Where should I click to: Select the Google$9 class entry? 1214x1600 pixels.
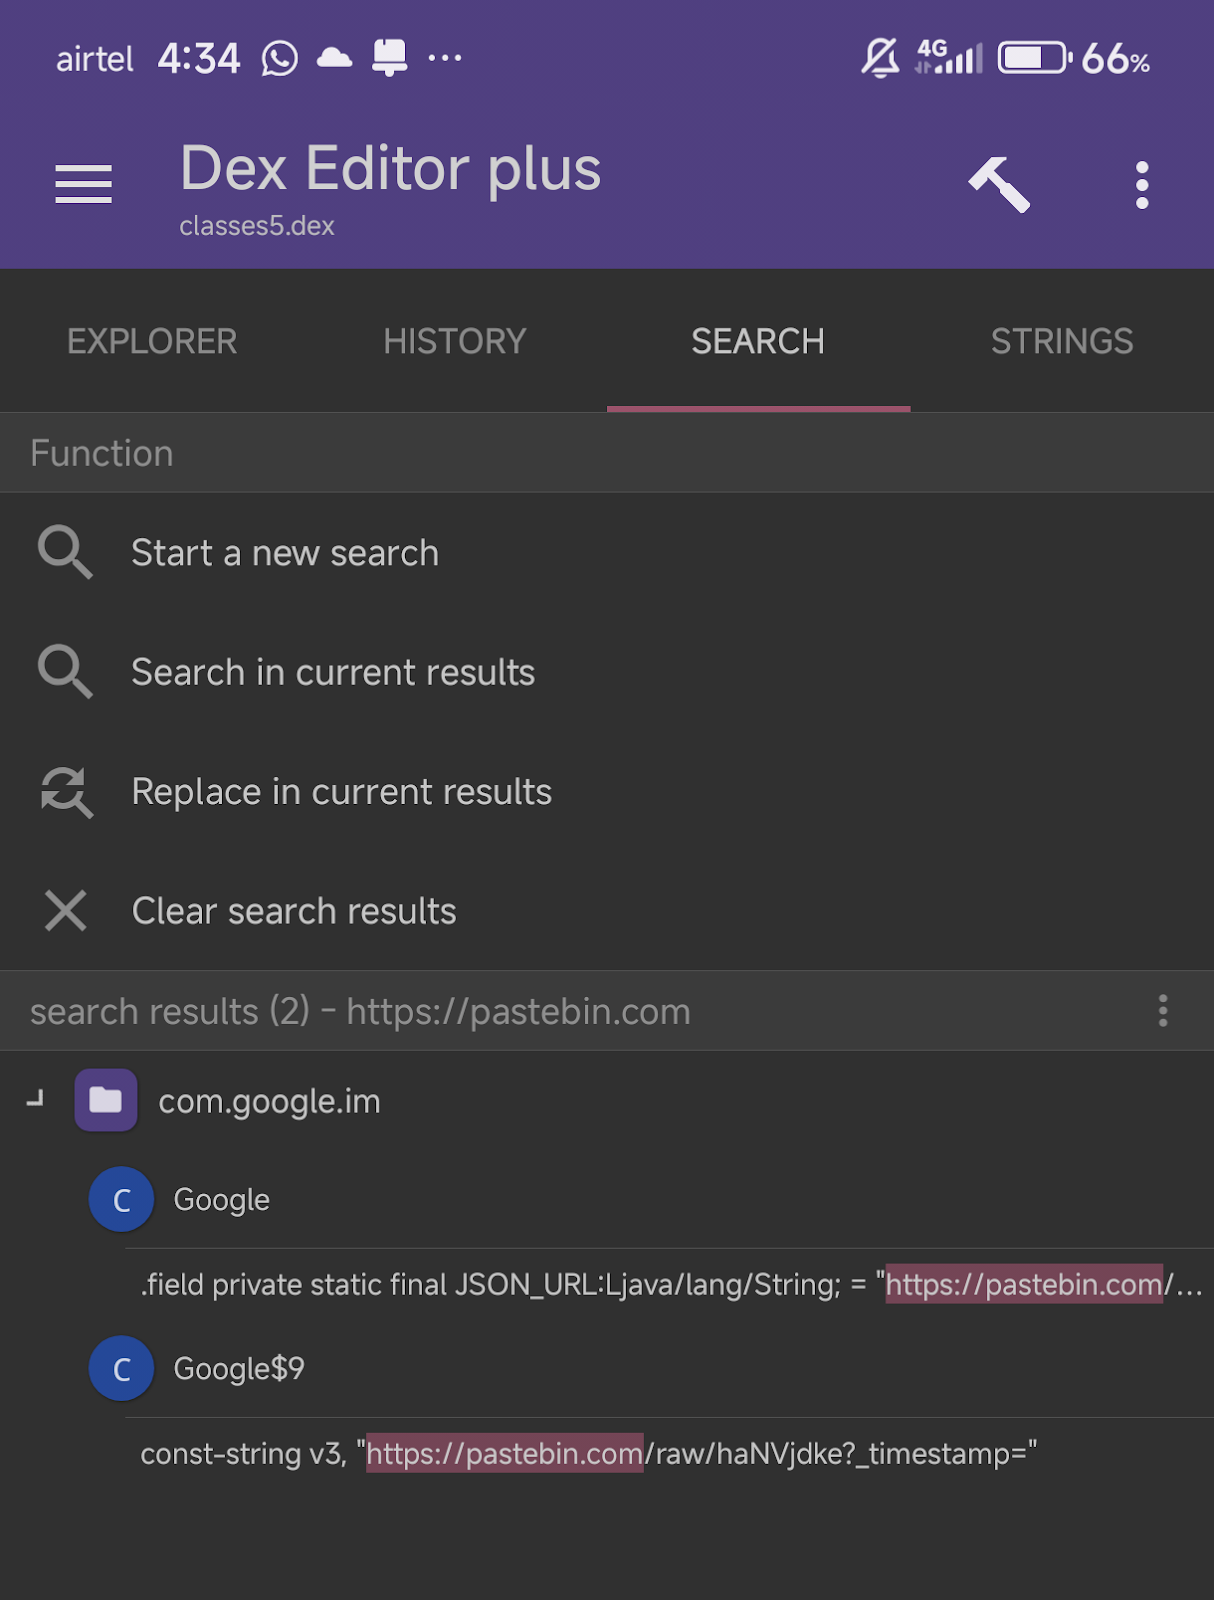tap(239, 1368)
